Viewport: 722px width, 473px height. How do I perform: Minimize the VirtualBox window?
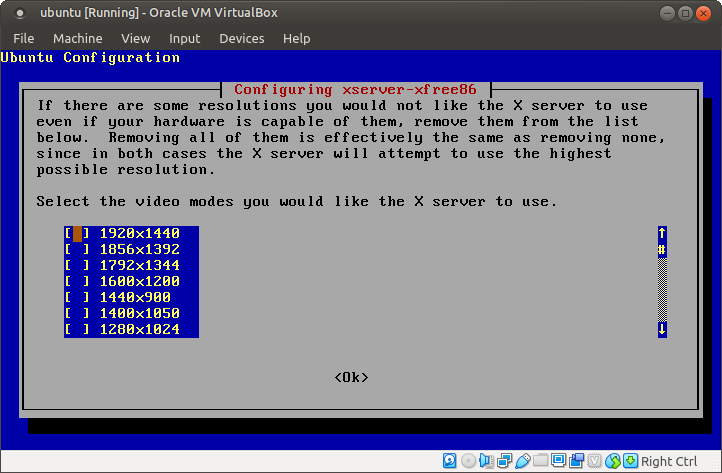pyautogui.click(x=667, y=13)
